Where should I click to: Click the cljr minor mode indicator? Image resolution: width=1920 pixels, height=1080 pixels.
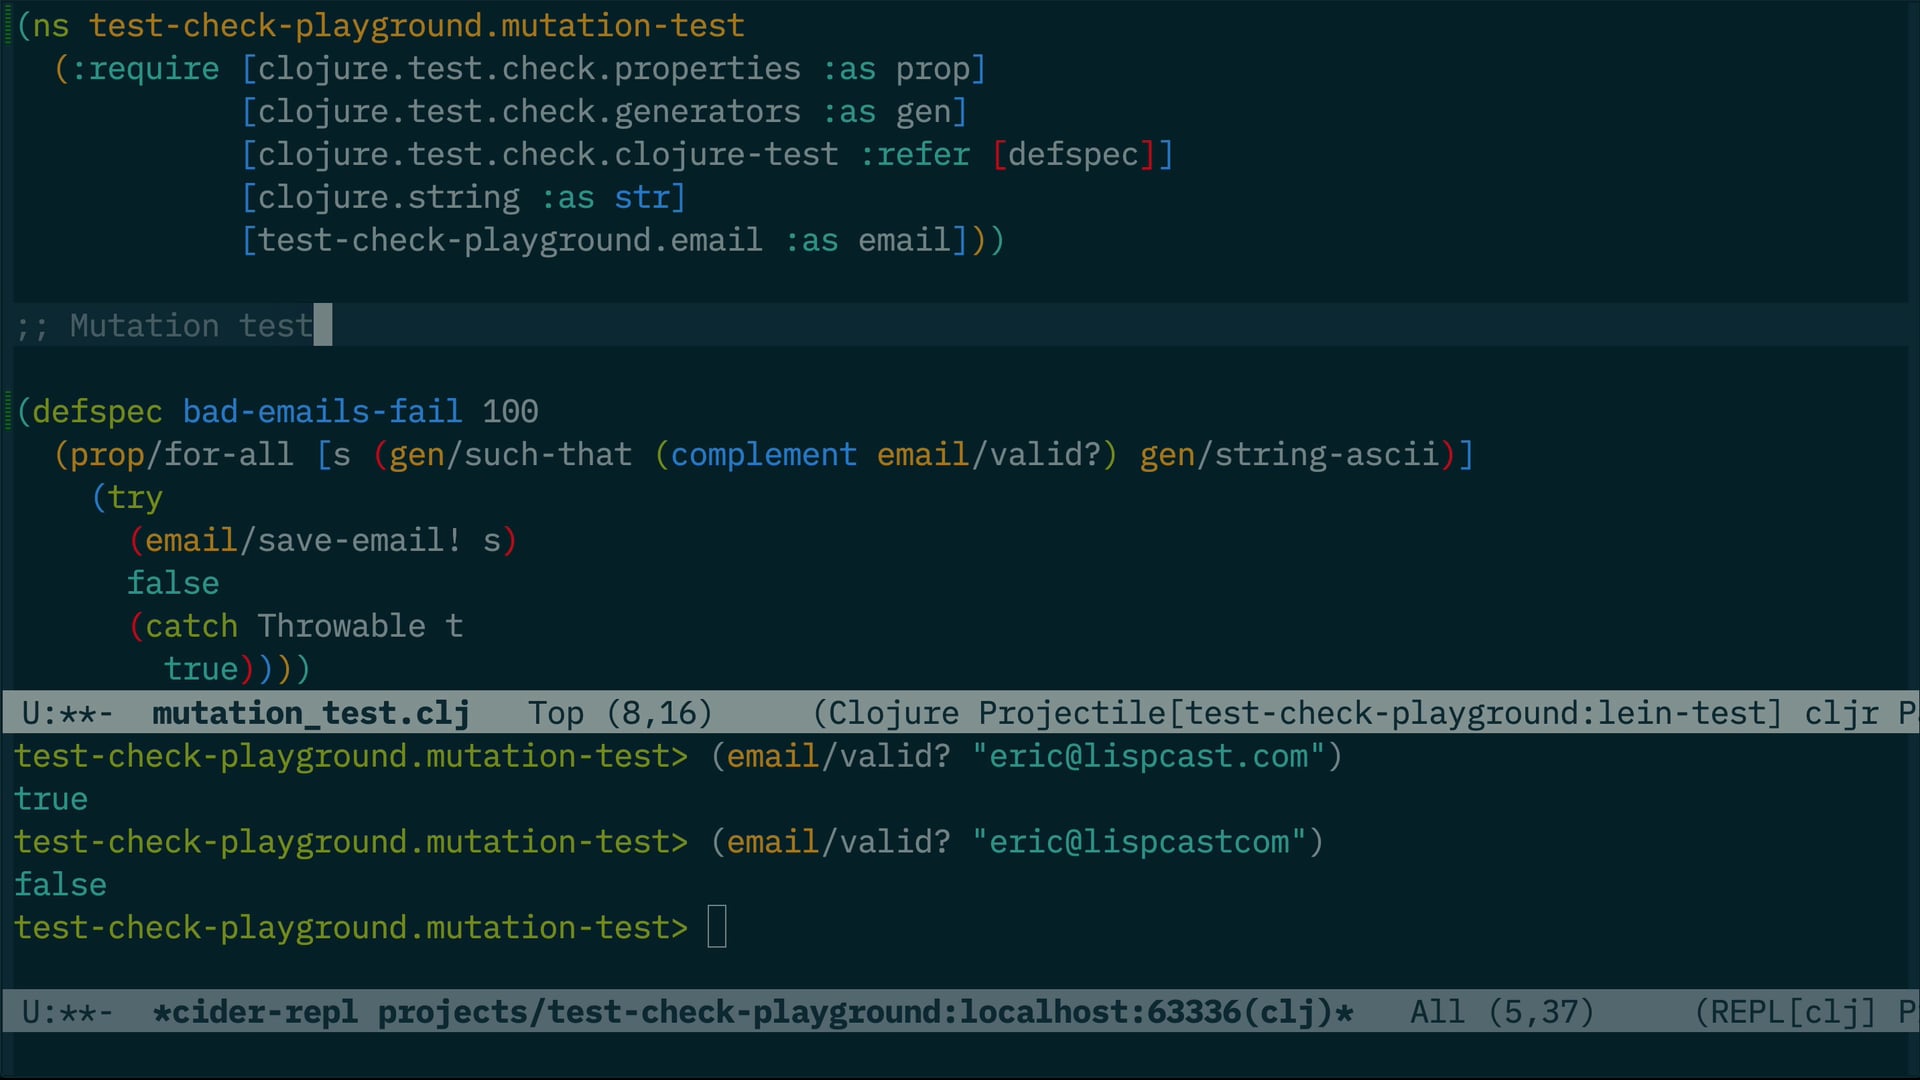point(1841,713)
